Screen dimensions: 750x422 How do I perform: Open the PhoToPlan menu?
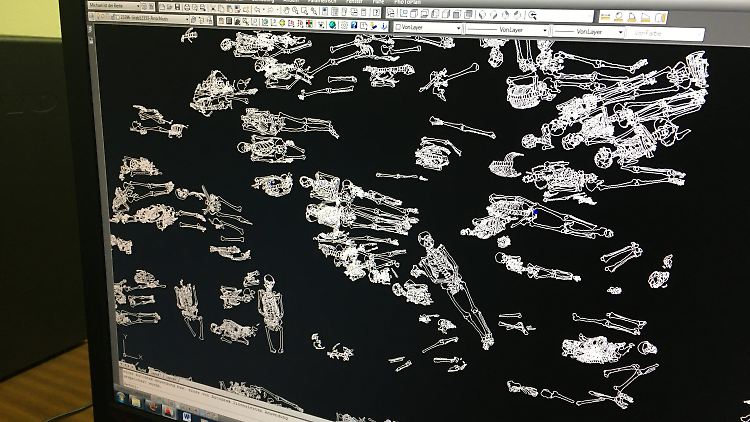coord(408,2)
